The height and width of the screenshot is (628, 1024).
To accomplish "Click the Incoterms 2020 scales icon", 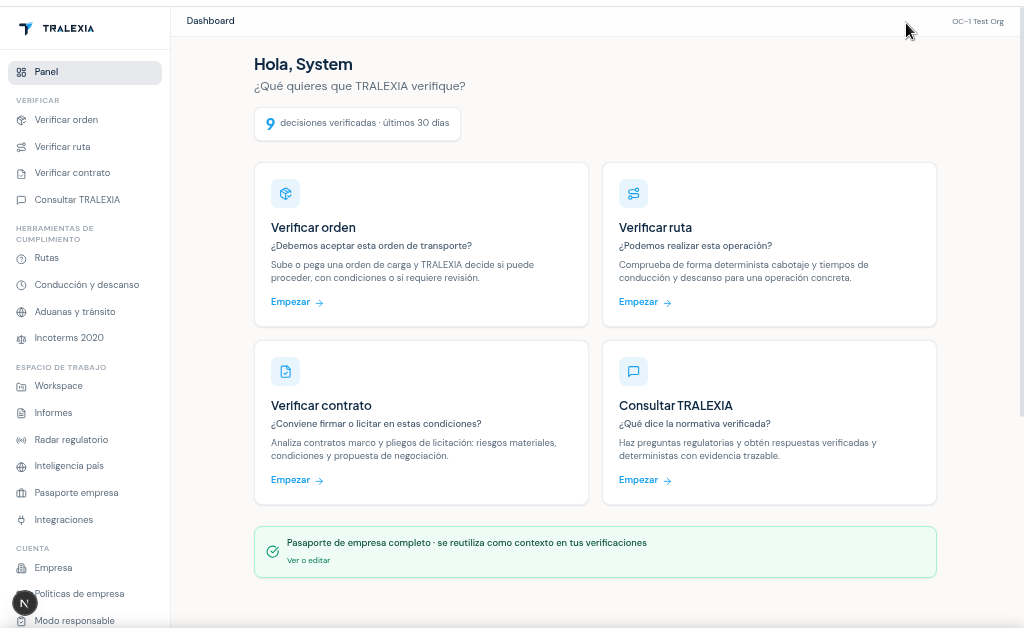I will 22,339.
